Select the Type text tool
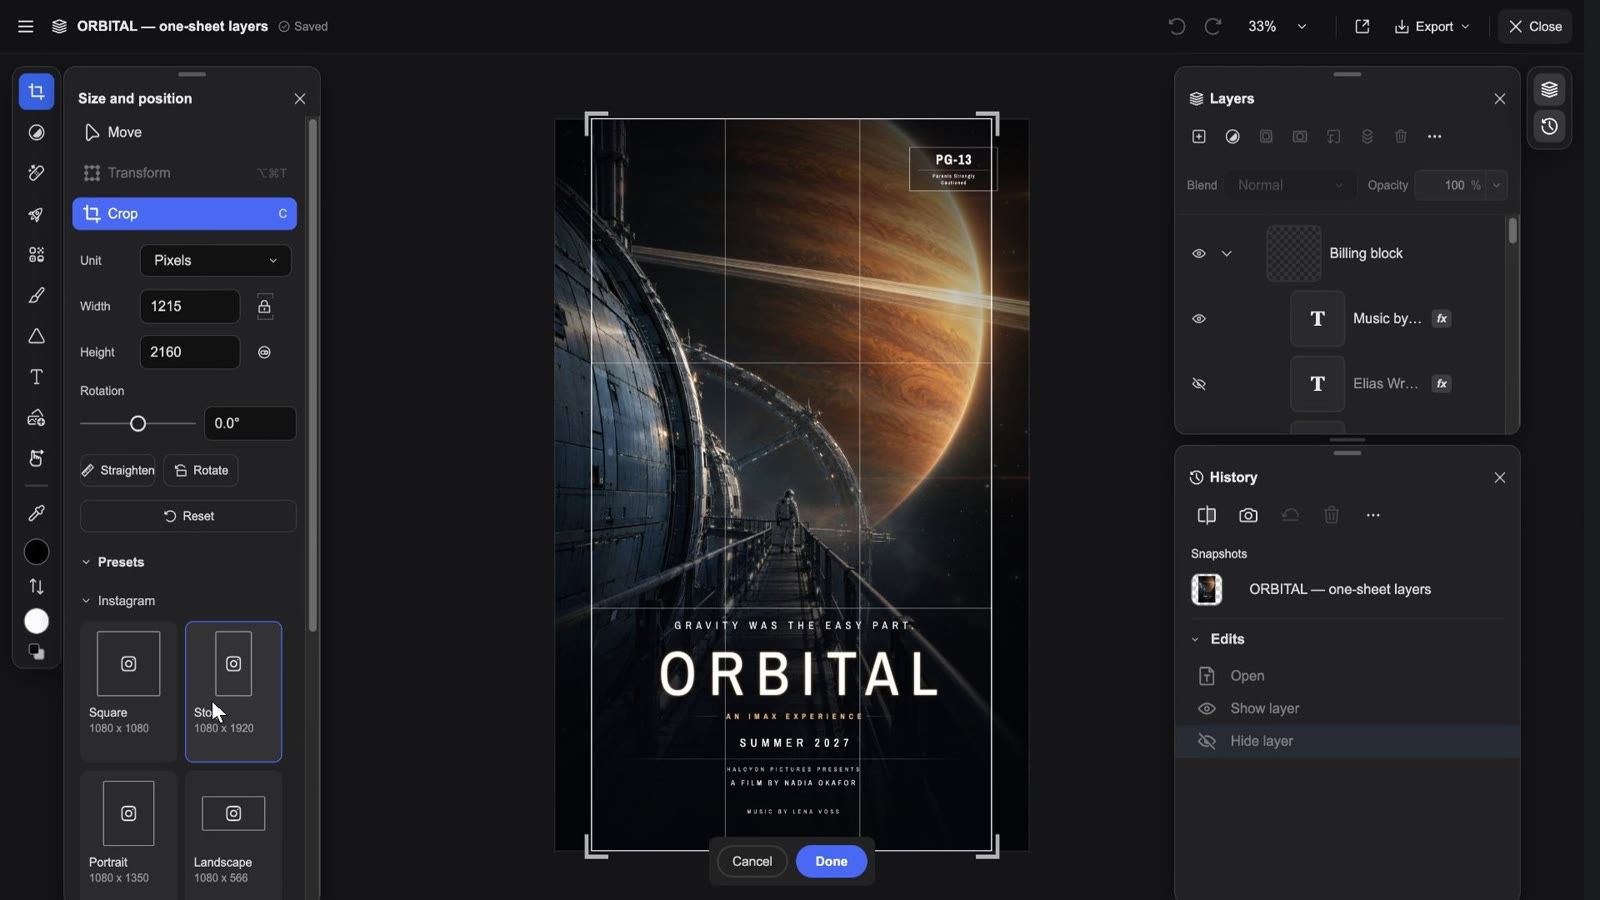Image resolution: width=1600 pixels, height=900 pixels. click(36, 377)
